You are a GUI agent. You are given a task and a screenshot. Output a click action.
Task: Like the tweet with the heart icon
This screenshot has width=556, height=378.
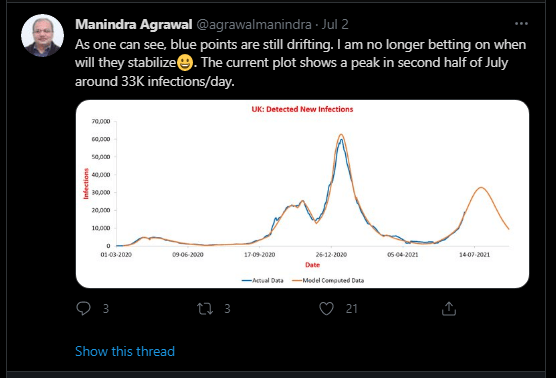pyautogui.click(x=326, y=308)
